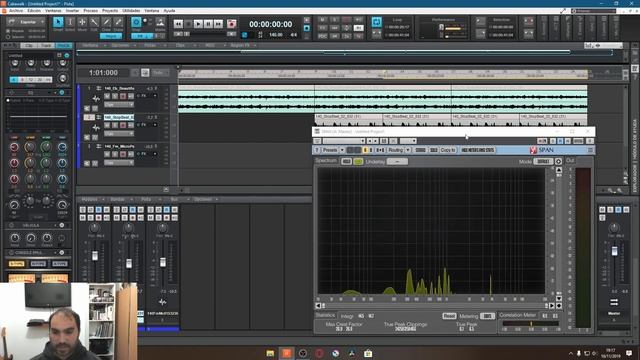Open File Explorer from Windows taskbar
This screenshot has width=640, height=360.
(270, 353)
